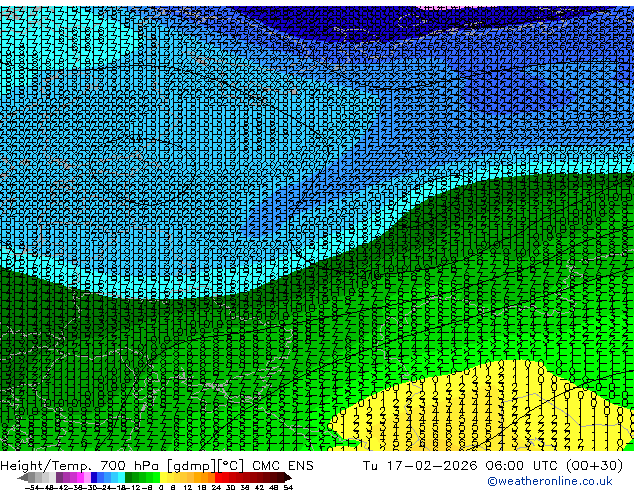Click the gray left arrow end of the legend
This screenshot has width=634, height=490.
23,477
